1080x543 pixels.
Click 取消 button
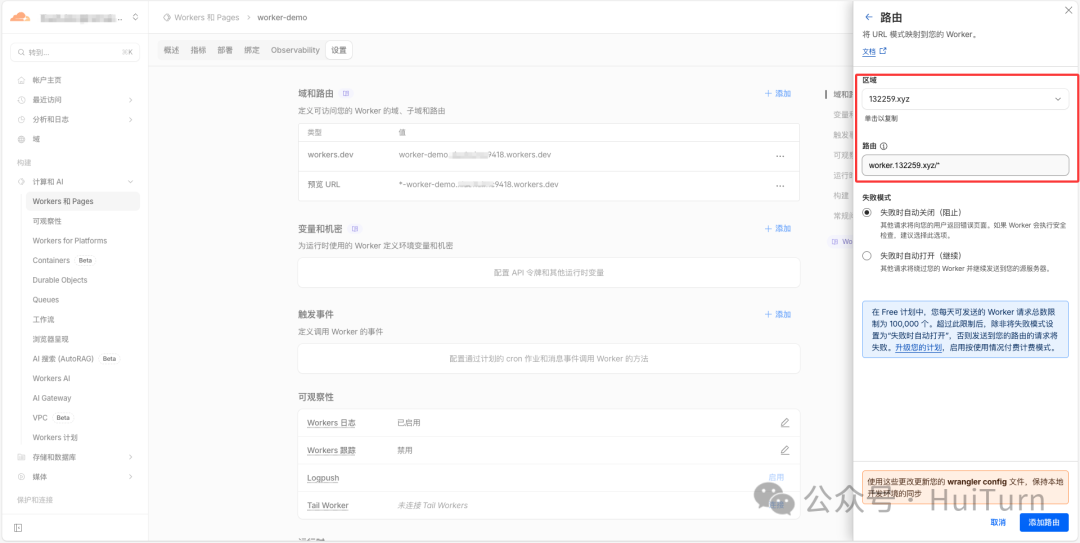tap(997, 522)
